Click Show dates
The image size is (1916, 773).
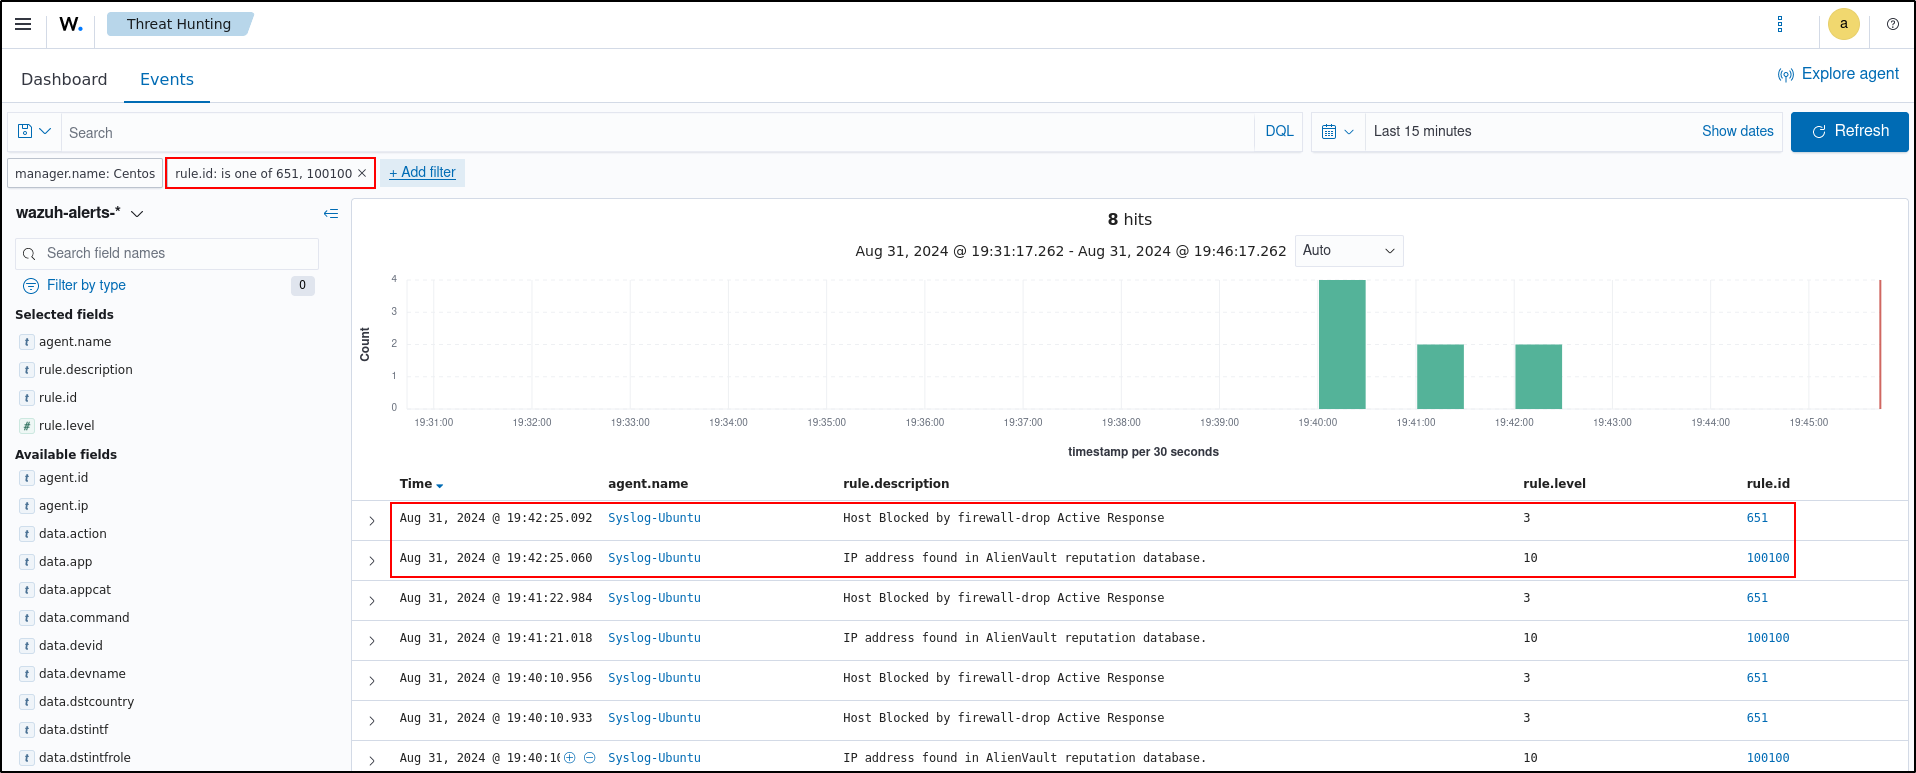pos(1737,131)
